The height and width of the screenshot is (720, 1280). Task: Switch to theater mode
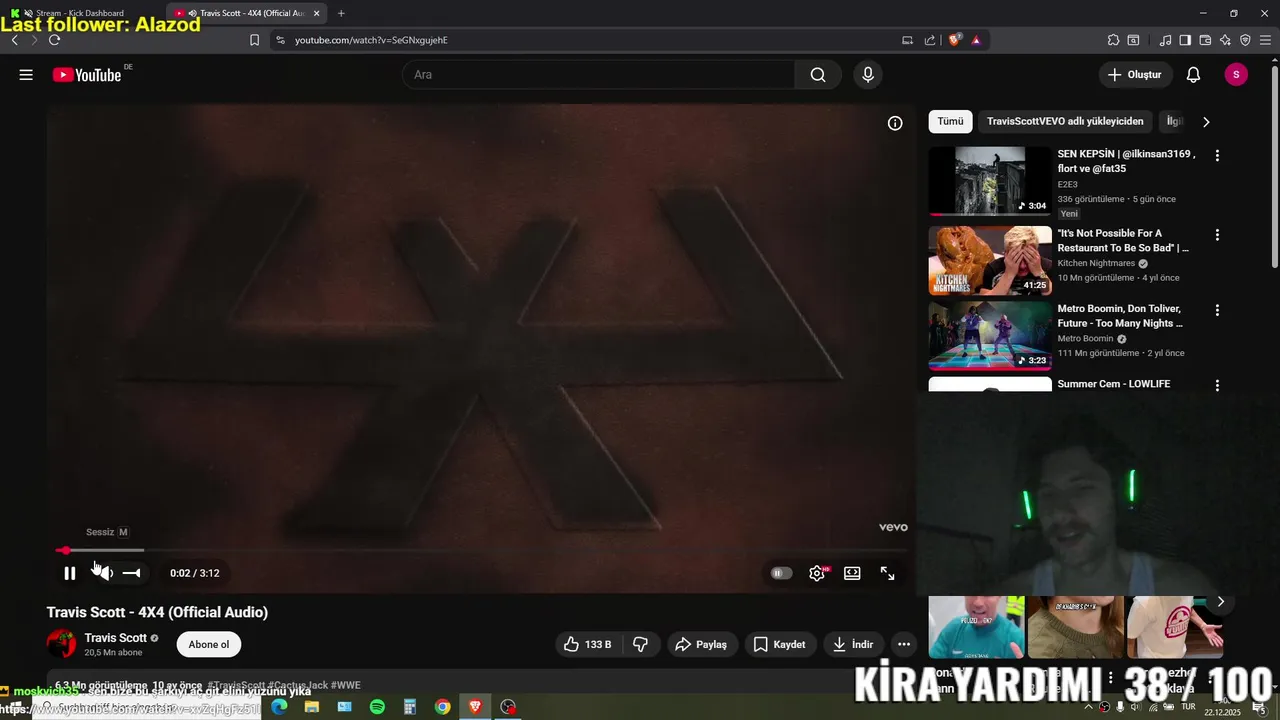[852, 573]
